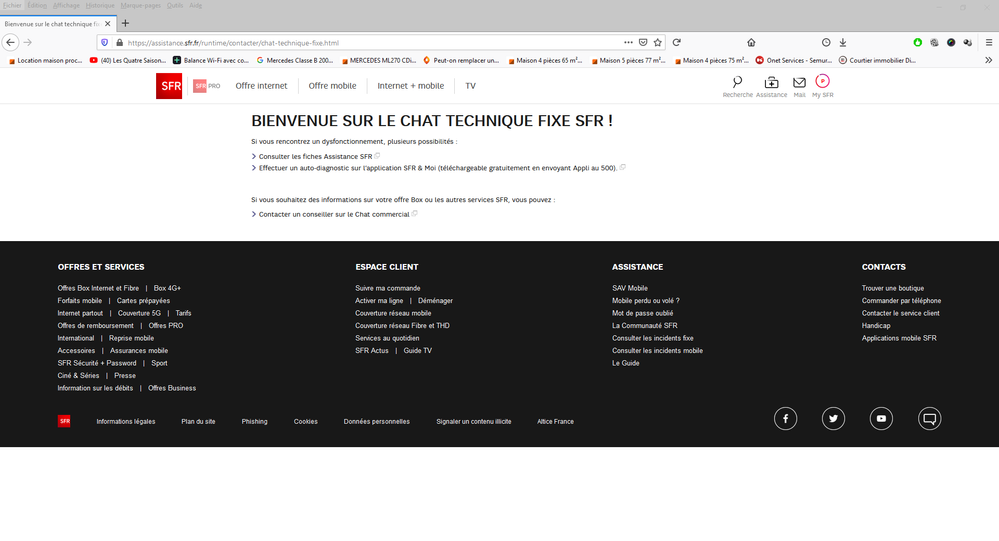
Task: Open SFR YouTube channel icon
Action: [x=881, y=419]
